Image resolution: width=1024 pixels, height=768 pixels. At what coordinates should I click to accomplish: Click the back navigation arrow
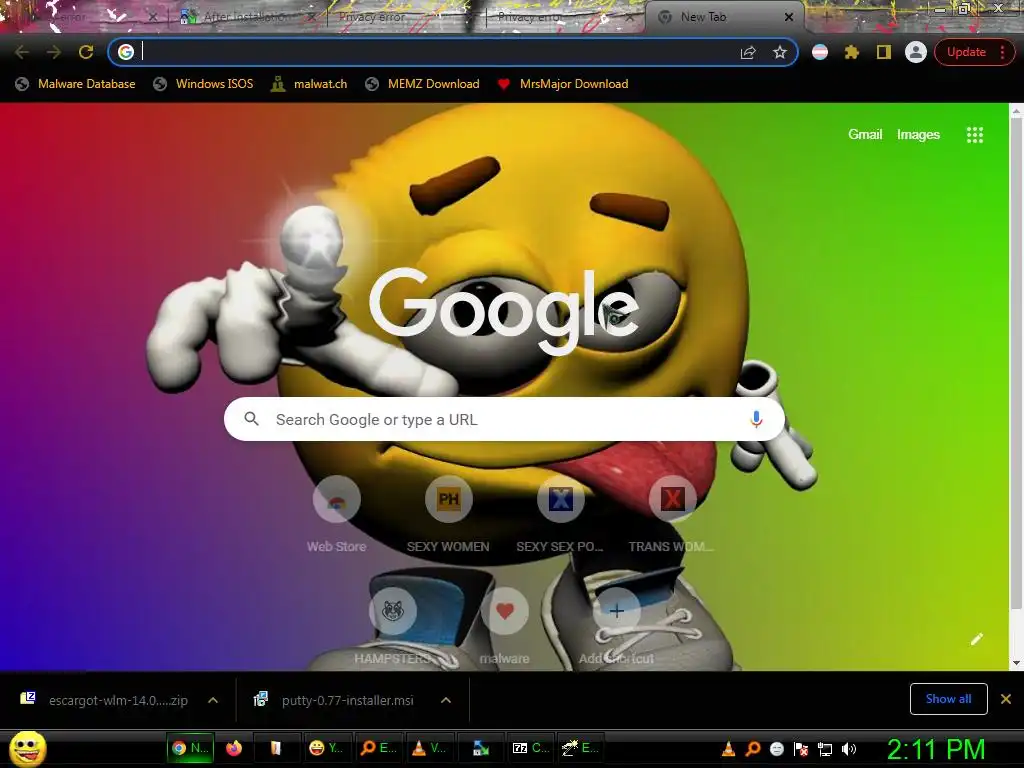tap(22, 52)
